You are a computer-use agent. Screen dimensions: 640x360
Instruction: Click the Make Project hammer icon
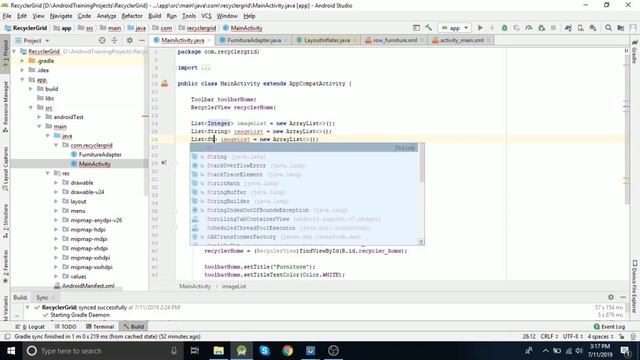tap(428, 28)
